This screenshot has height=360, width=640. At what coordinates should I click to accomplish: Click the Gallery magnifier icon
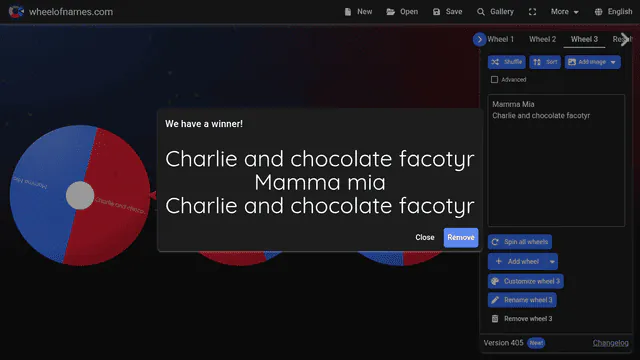[x=481, y=12]
